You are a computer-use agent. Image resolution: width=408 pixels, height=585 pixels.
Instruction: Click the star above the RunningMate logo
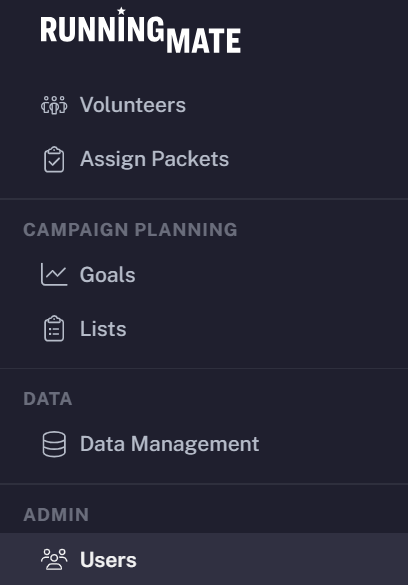coord(121,11)
